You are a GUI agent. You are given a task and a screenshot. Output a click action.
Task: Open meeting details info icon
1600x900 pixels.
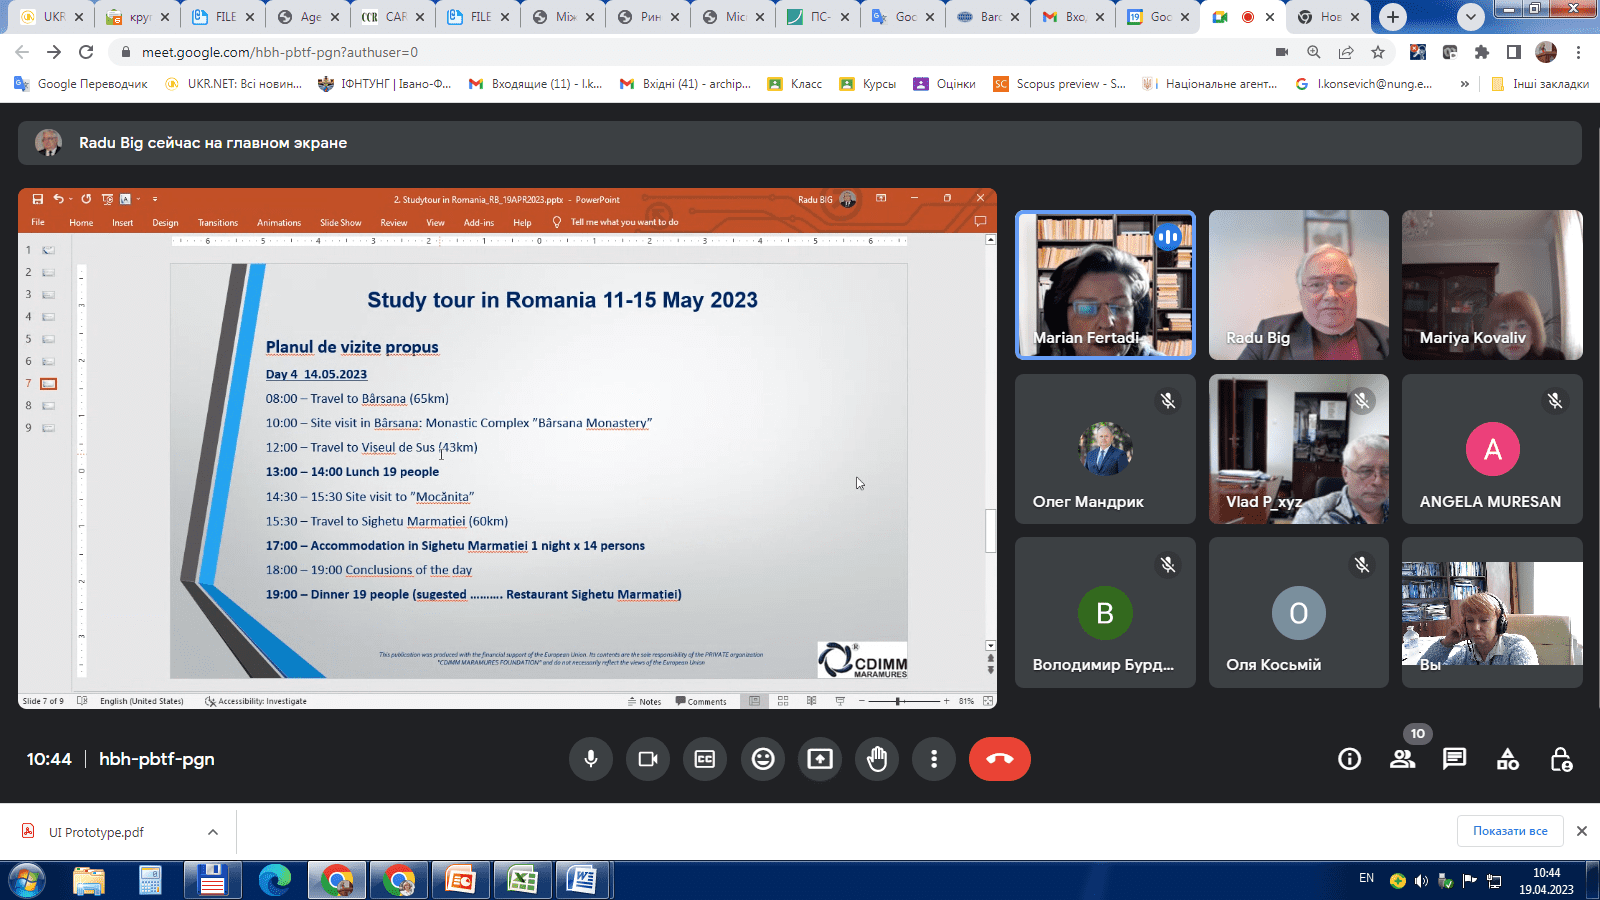[x=1349, y=759]
